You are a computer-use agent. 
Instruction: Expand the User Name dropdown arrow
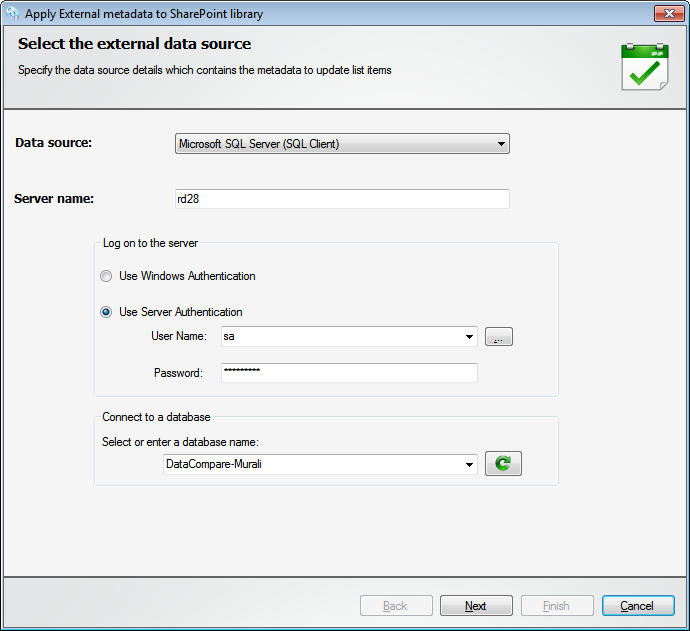(469, 337)
